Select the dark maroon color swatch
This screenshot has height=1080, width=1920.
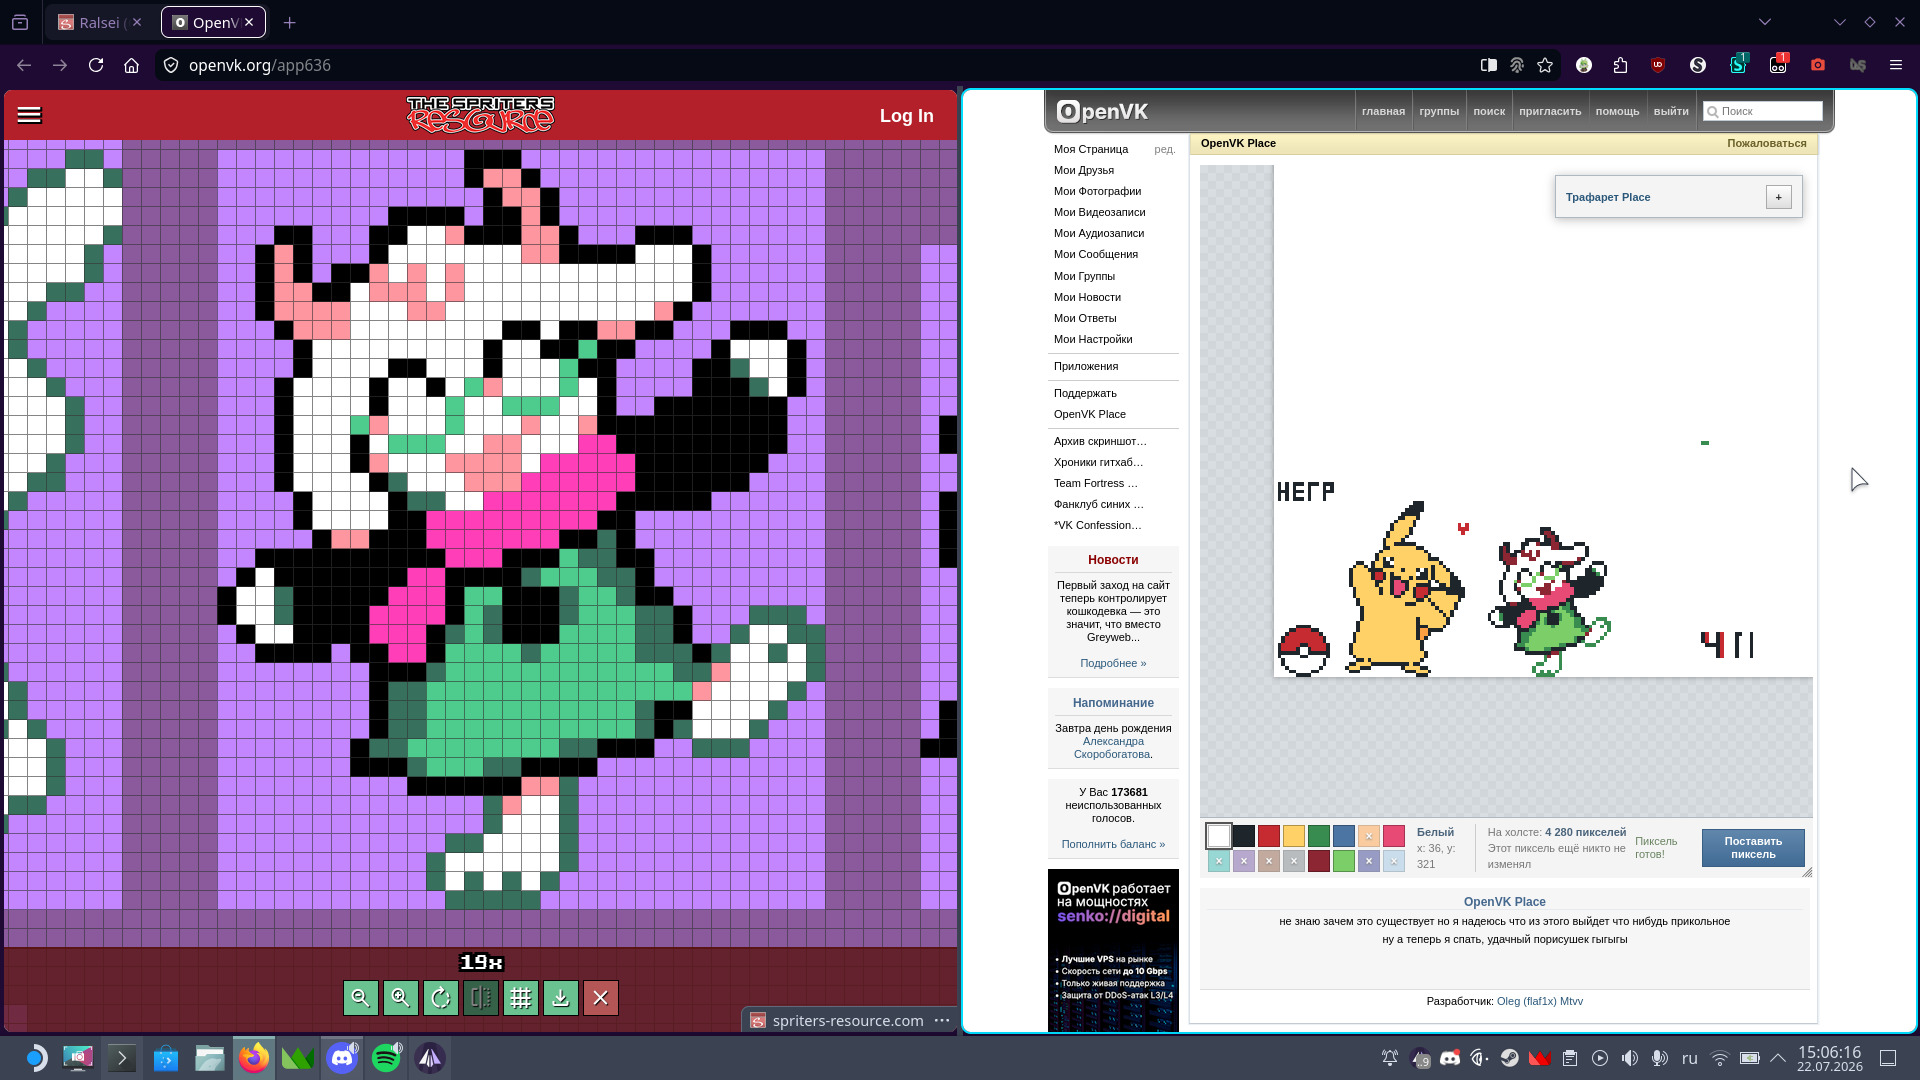point(1319,861)
